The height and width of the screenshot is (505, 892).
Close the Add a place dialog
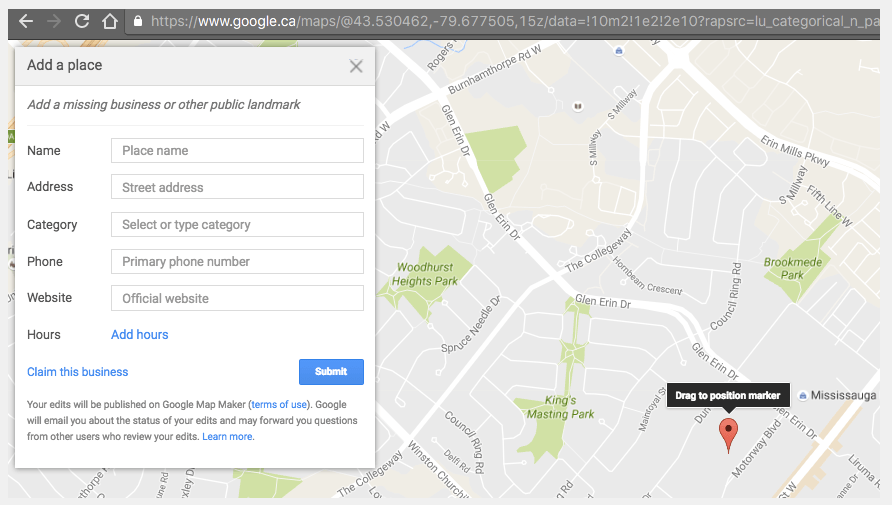(x=356, y=66)
